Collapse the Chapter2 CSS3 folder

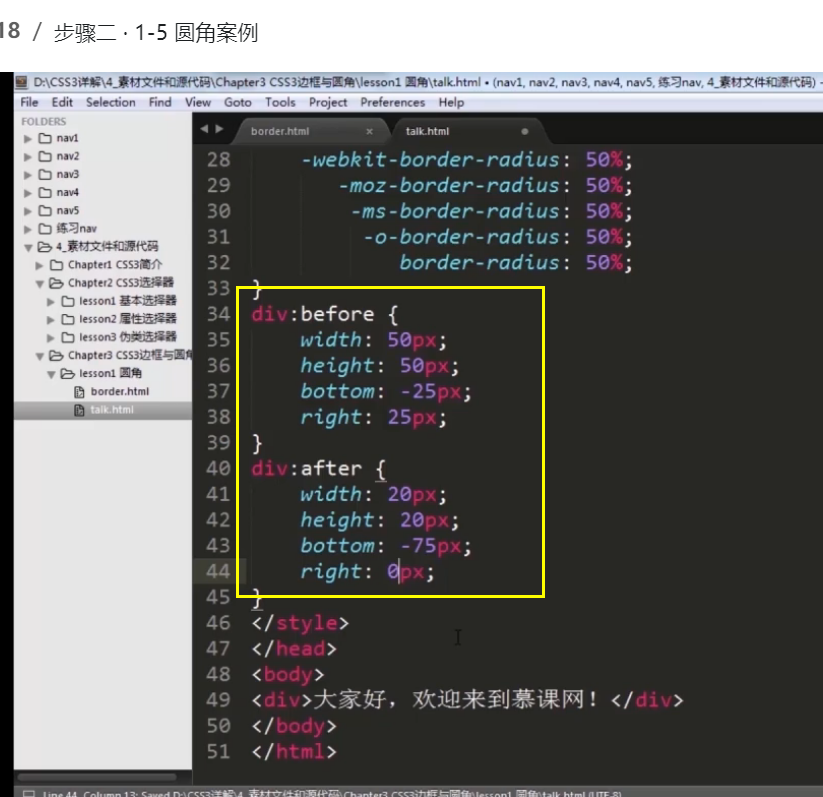pos(39,284)
